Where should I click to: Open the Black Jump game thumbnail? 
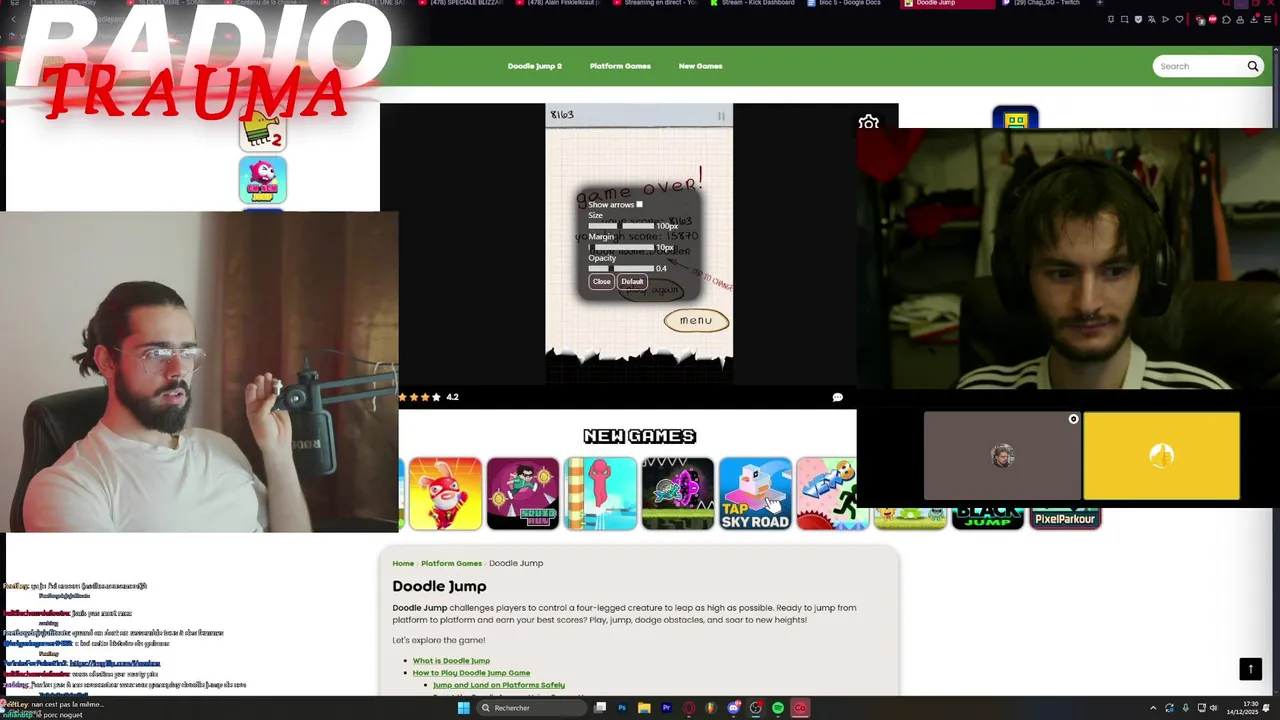988,518
